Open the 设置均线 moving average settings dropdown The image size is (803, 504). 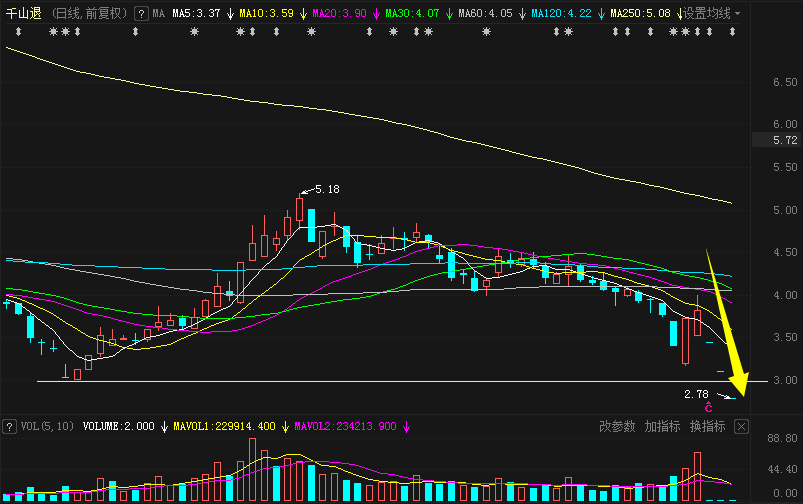tap(711, 13)
